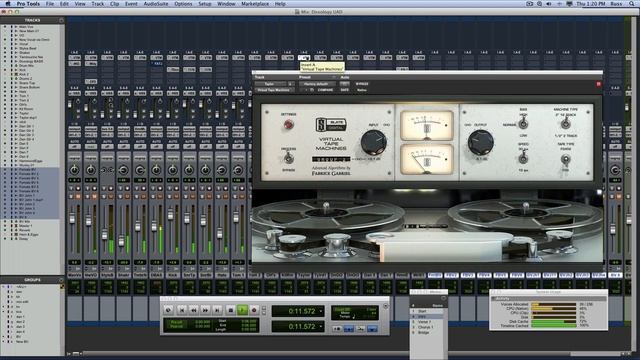Image resolution: width=640 pixels, height=360 pixels.
Task: Click the Compare button in plugin header
Action: point(325,90)
